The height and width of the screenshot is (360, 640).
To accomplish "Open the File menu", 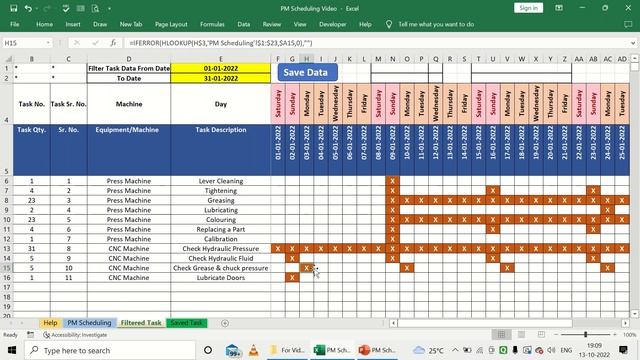I will point(15,24).
